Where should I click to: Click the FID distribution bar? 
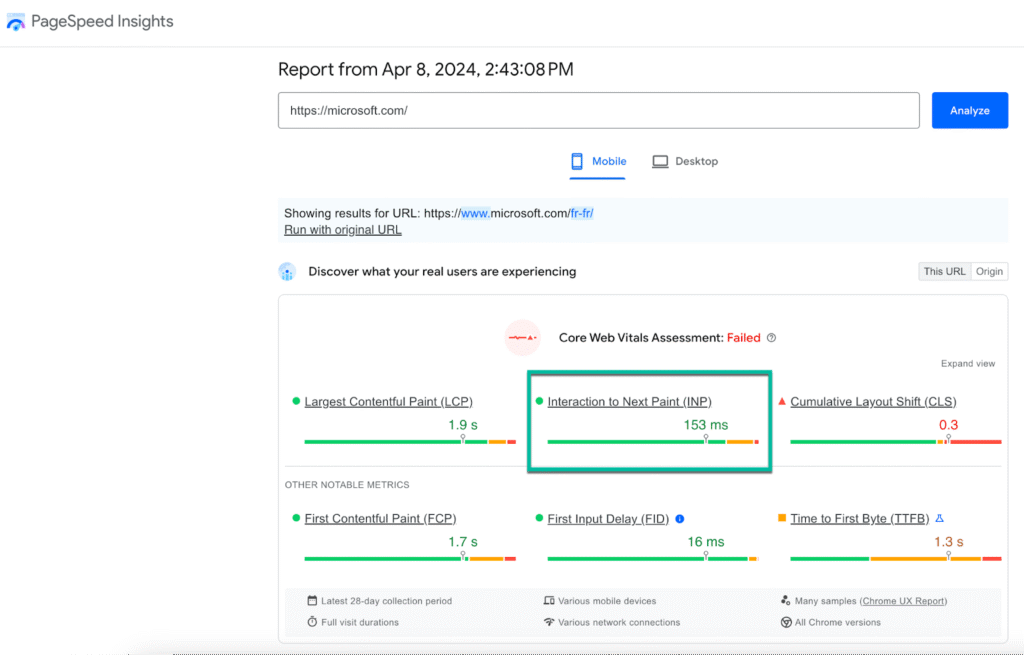[x=653, y=559]
